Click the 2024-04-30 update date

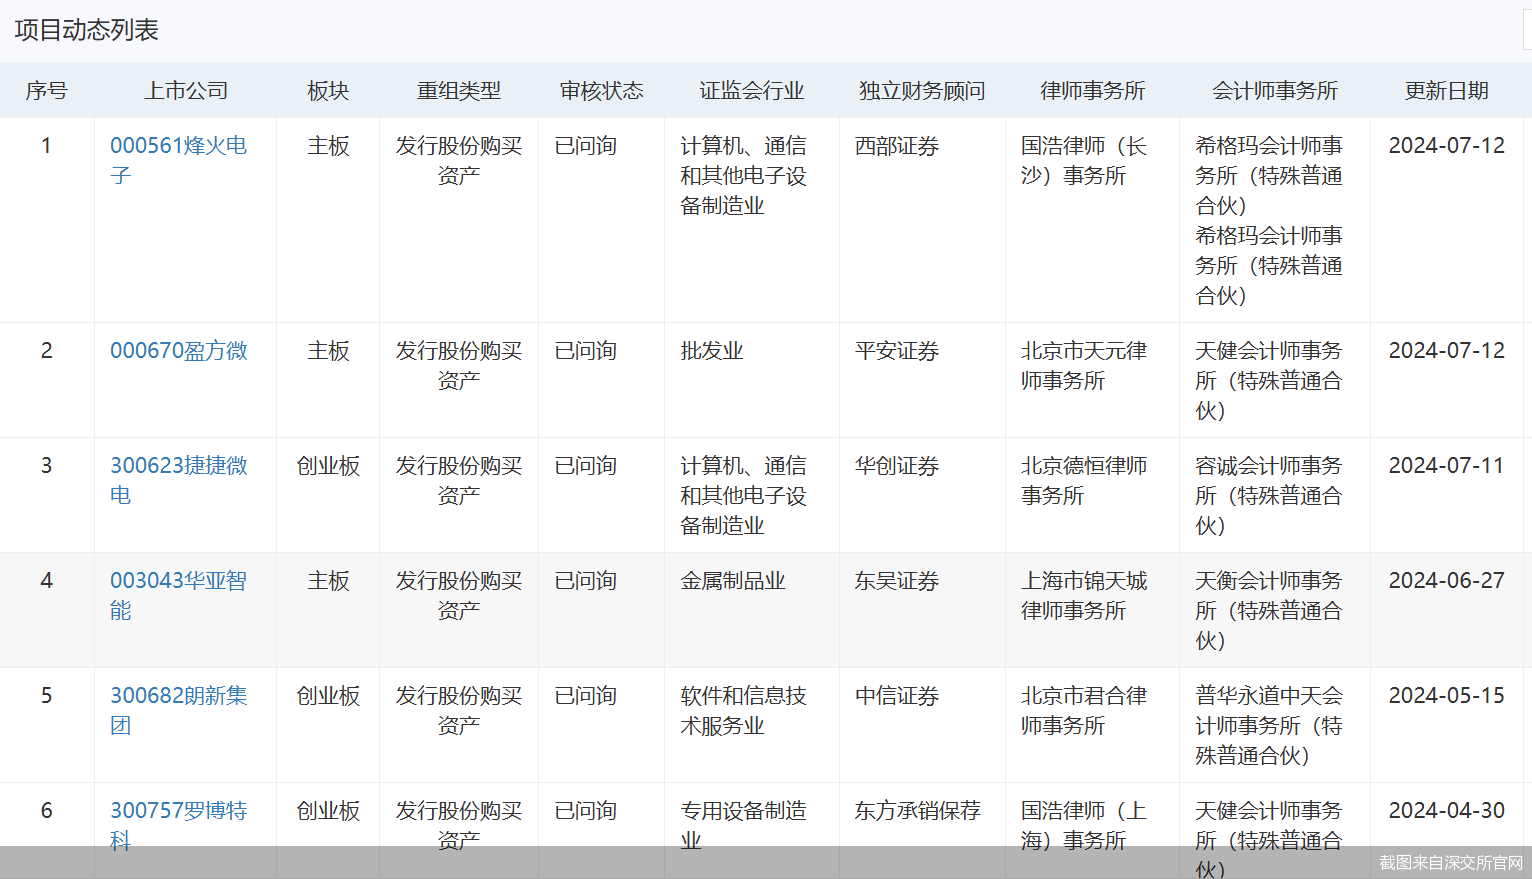1446,811
